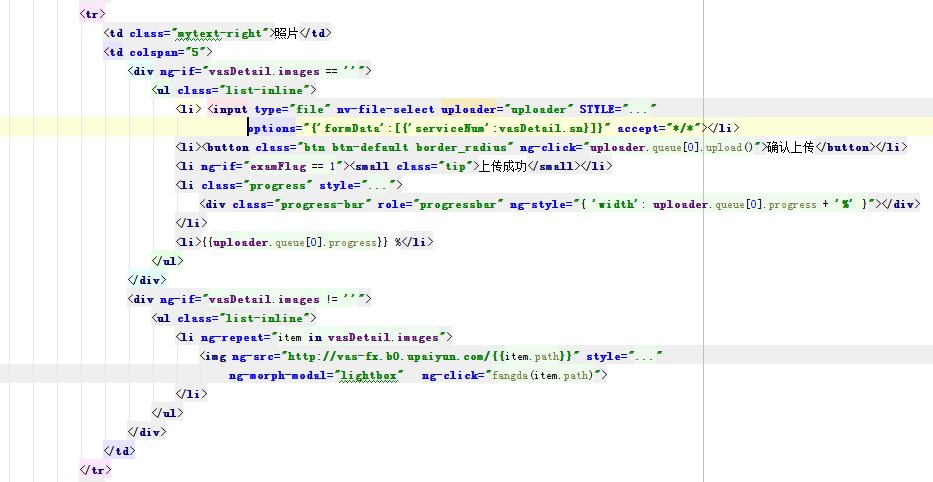This screenshot has height=482, width=933.
Task: Click the ng-if condition vasDetail.images != ''
Action: [x=283, y=299]
